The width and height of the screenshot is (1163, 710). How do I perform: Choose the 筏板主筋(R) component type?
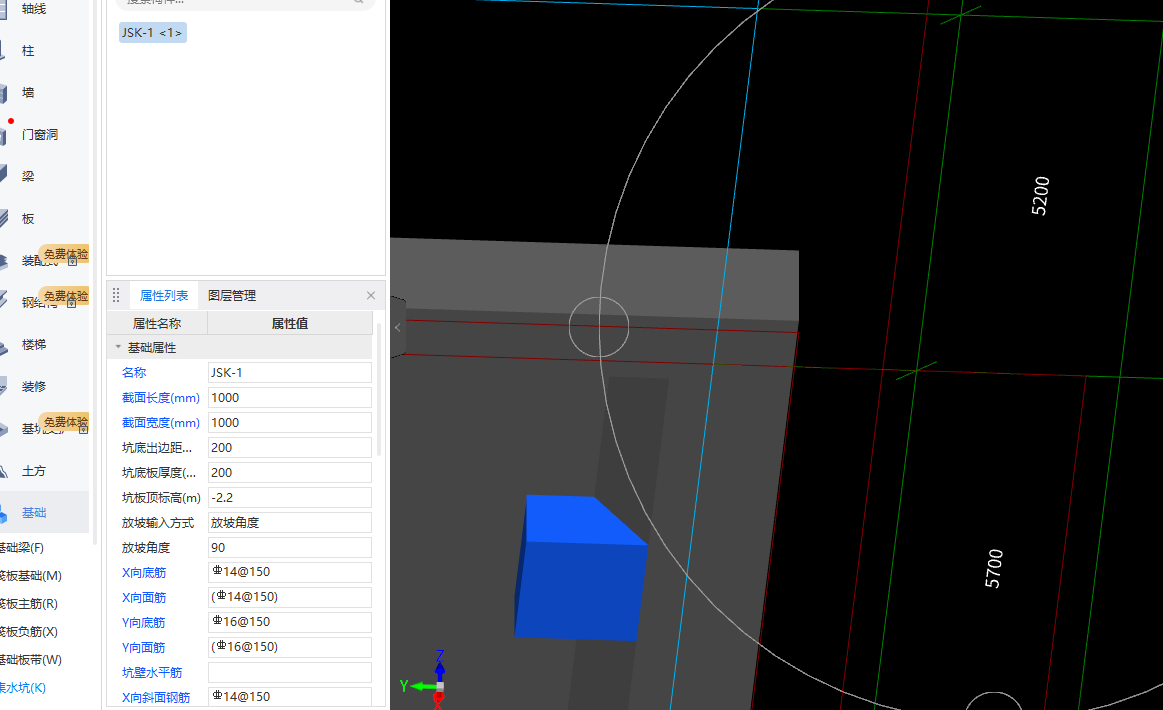click(29, 604)
